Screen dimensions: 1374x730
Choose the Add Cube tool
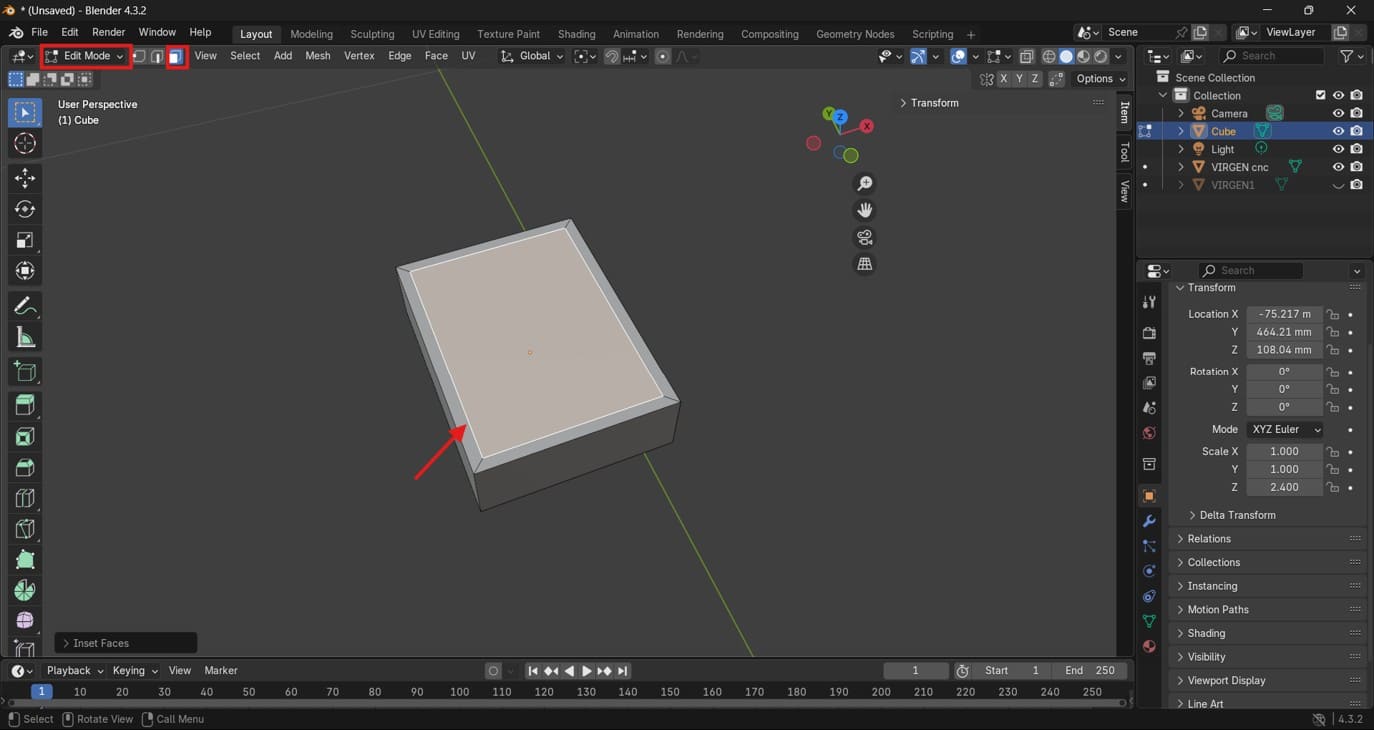(25, 372)
